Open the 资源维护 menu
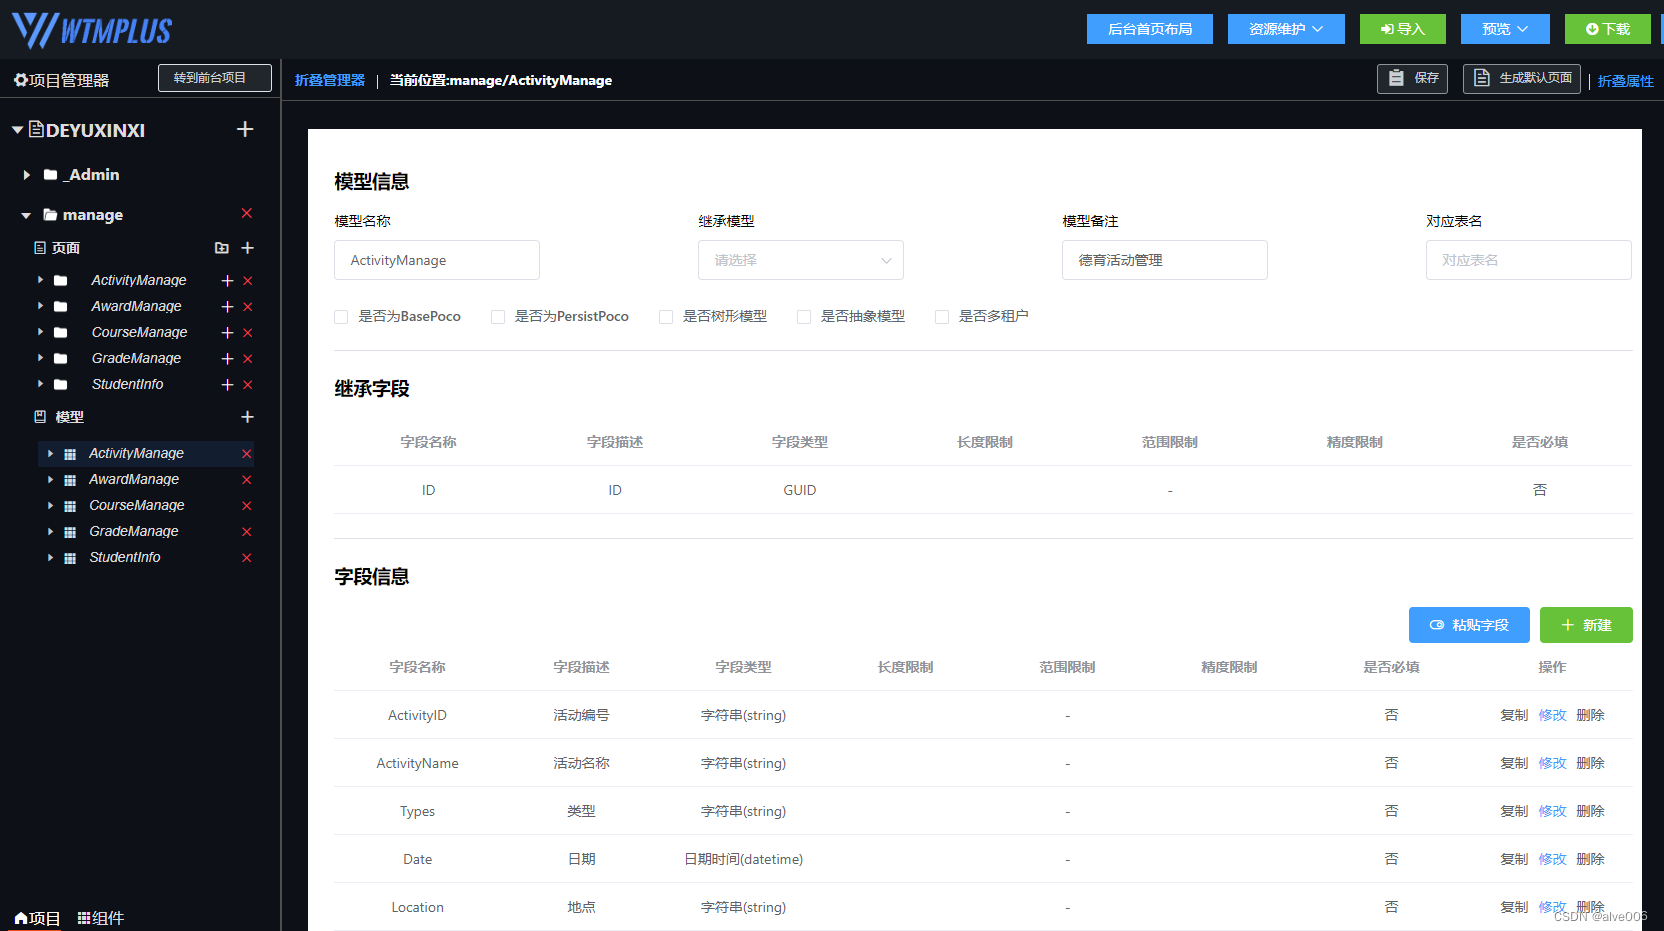The image size is (1664, 931). coord(1286,29)
